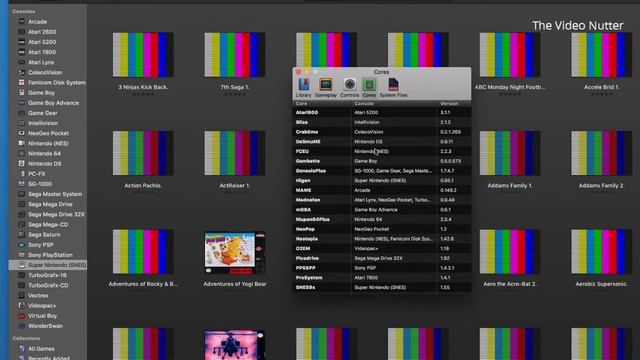Open All Games collection

[48, 349]
